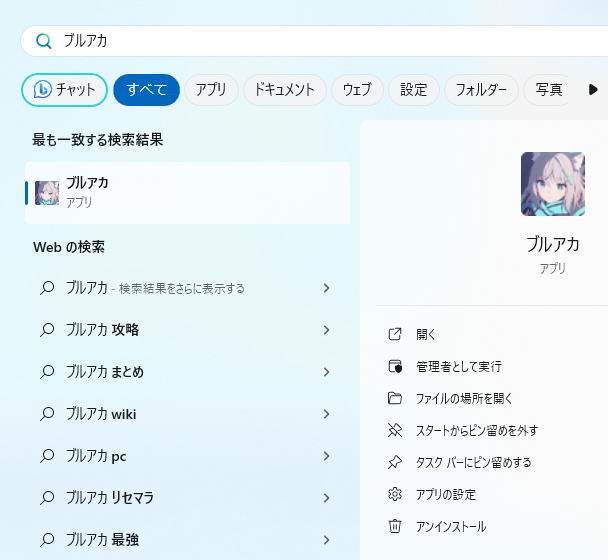
Task: Expand chevron for ブルアカ リセマラ
Action: click(x=326, y=498)
